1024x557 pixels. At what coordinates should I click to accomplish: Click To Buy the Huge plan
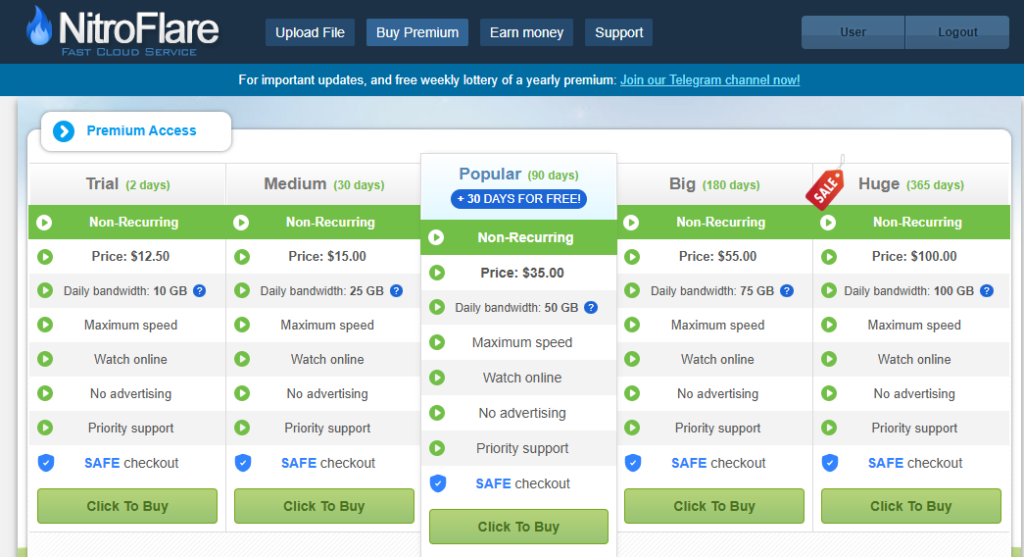coord(911,506)
